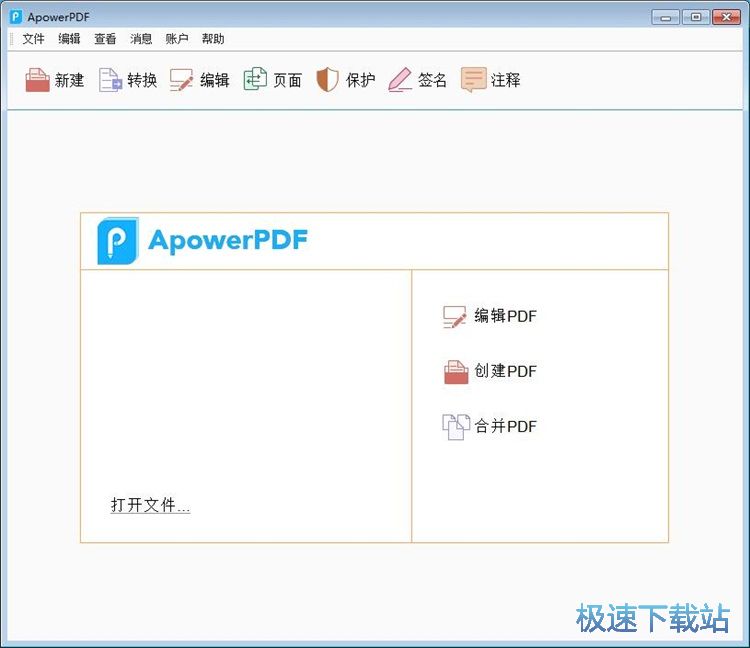Click the 保护 (Protect) shield icon
The width and height of the screenshot is (750, 648).
pos(328,79)
